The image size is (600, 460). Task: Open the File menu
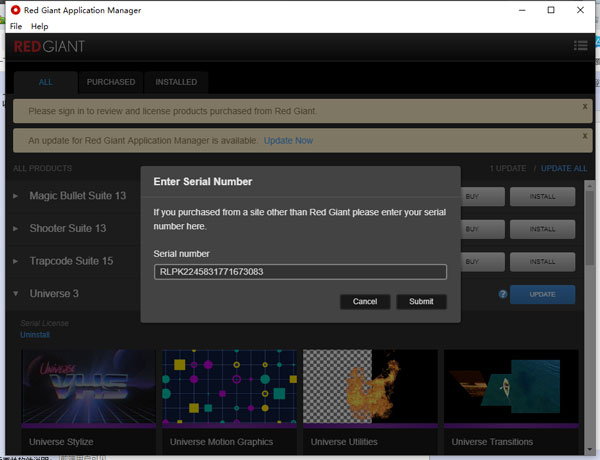pyautogui.click(x=16, y=26)
